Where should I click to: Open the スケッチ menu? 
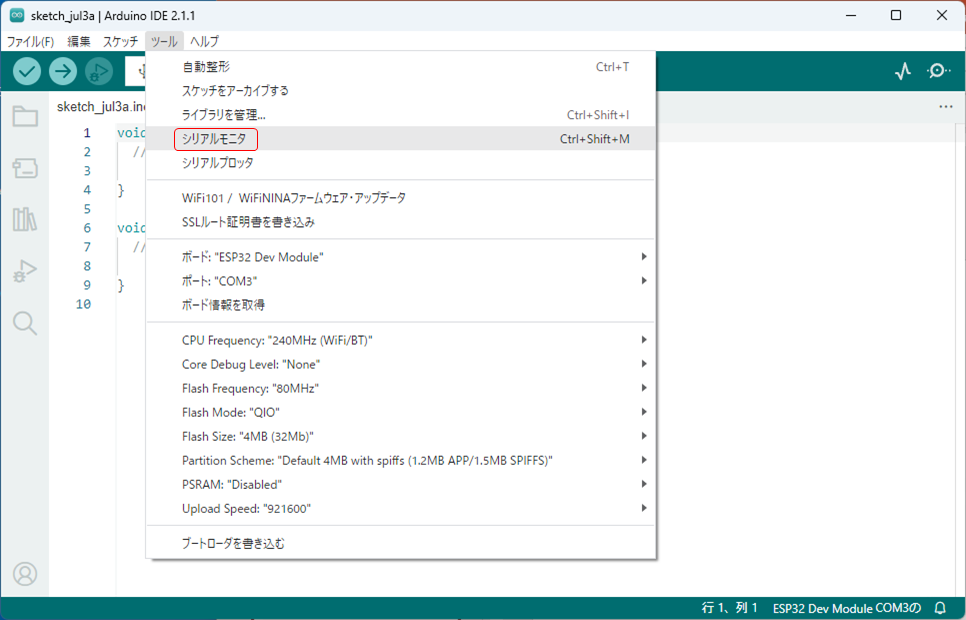tap(120, 41)
